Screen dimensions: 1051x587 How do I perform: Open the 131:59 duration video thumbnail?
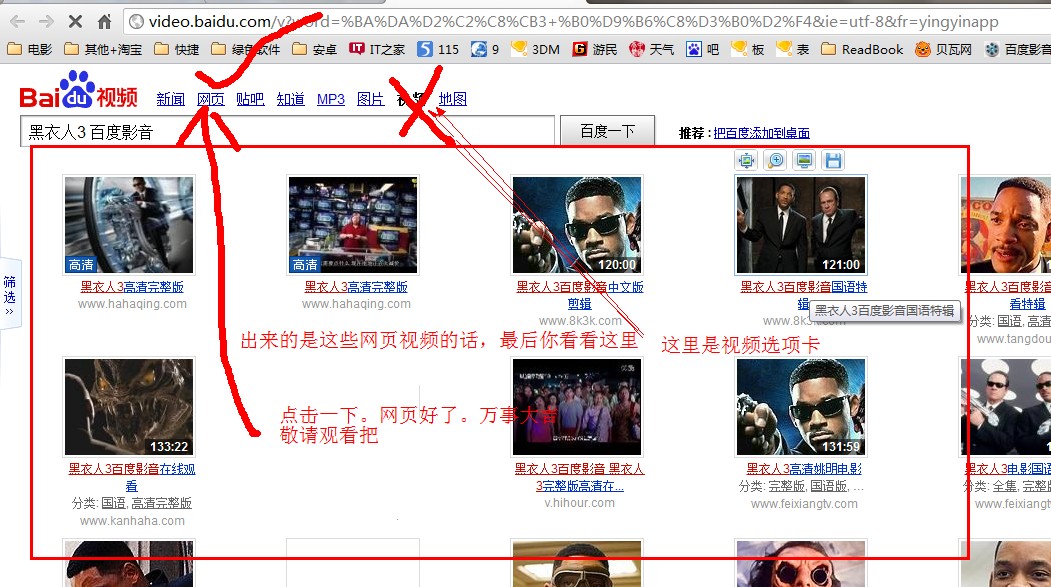[801, 407]
